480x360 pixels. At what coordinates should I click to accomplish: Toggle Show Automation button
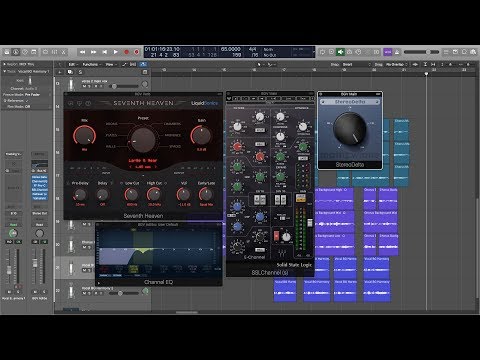(x=124, y=64)
